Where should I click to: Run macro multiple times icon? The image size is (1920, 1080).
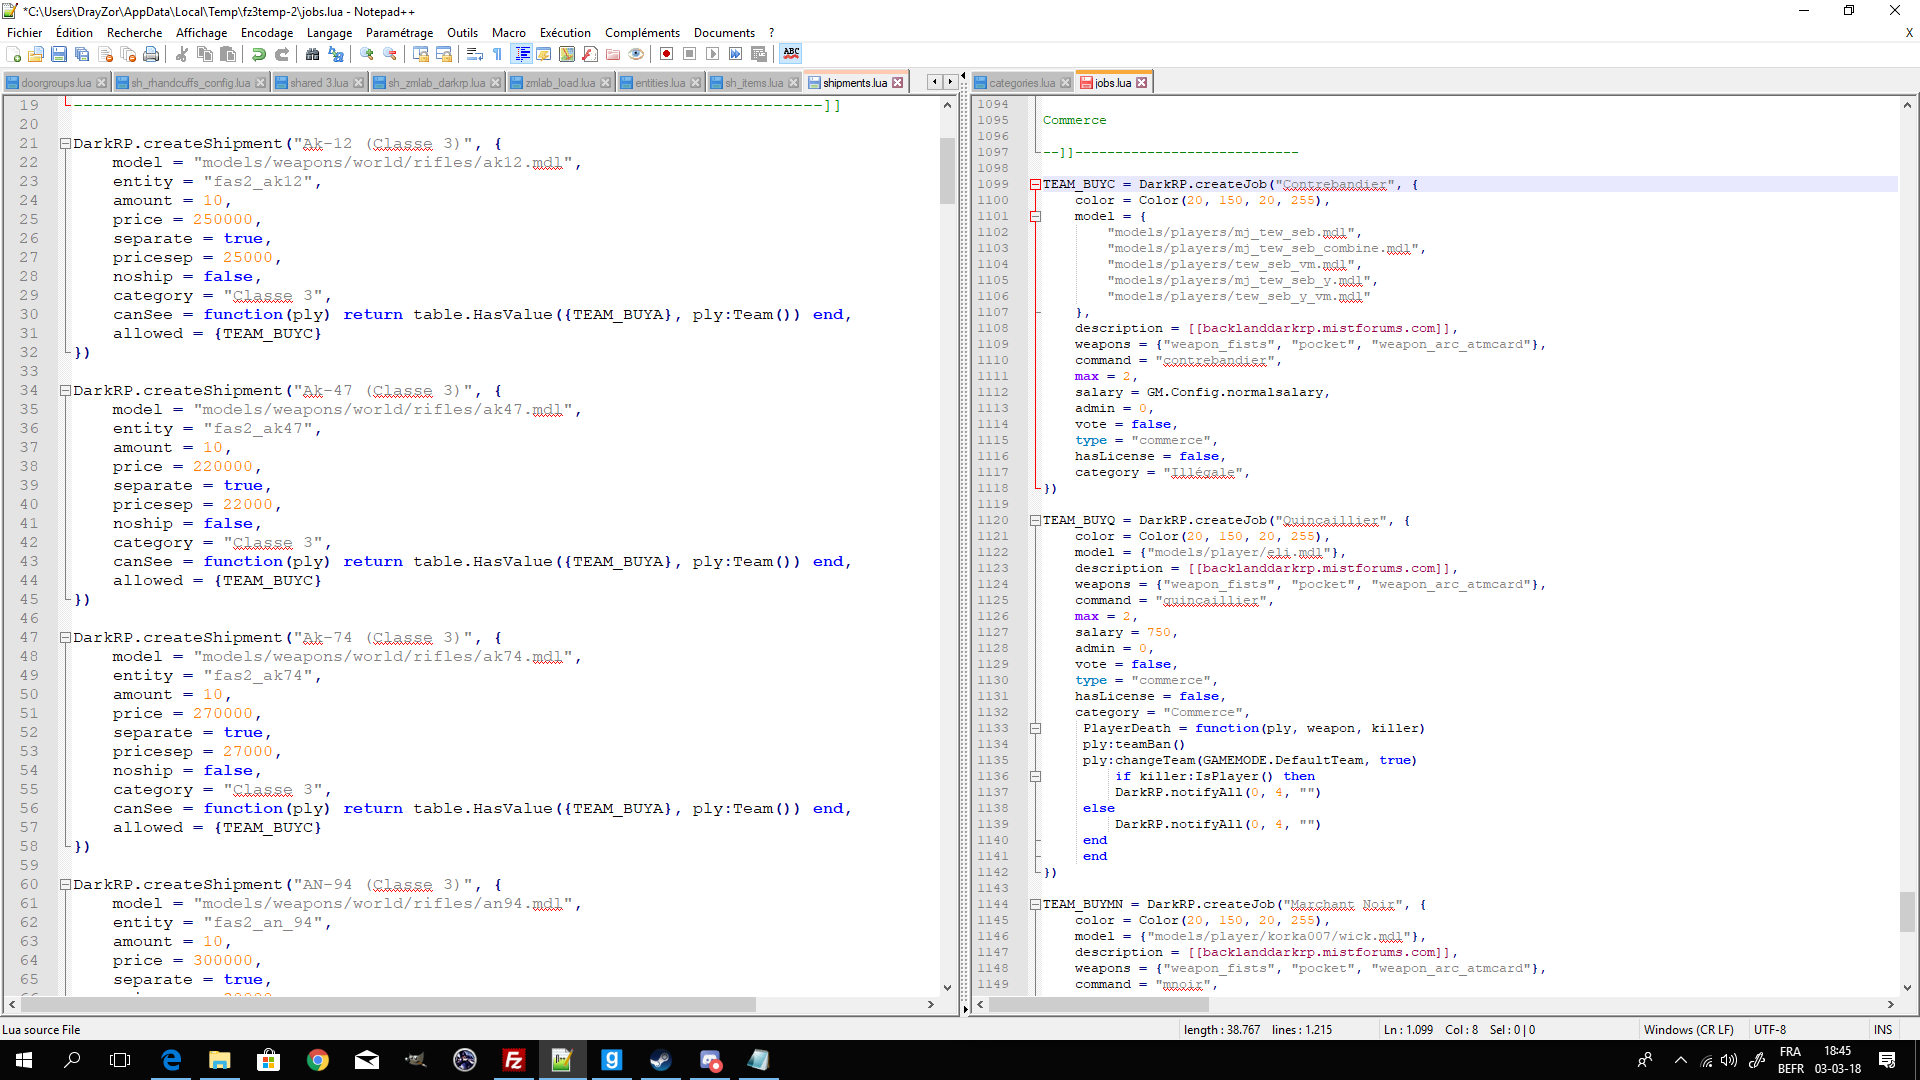[736, 54]
